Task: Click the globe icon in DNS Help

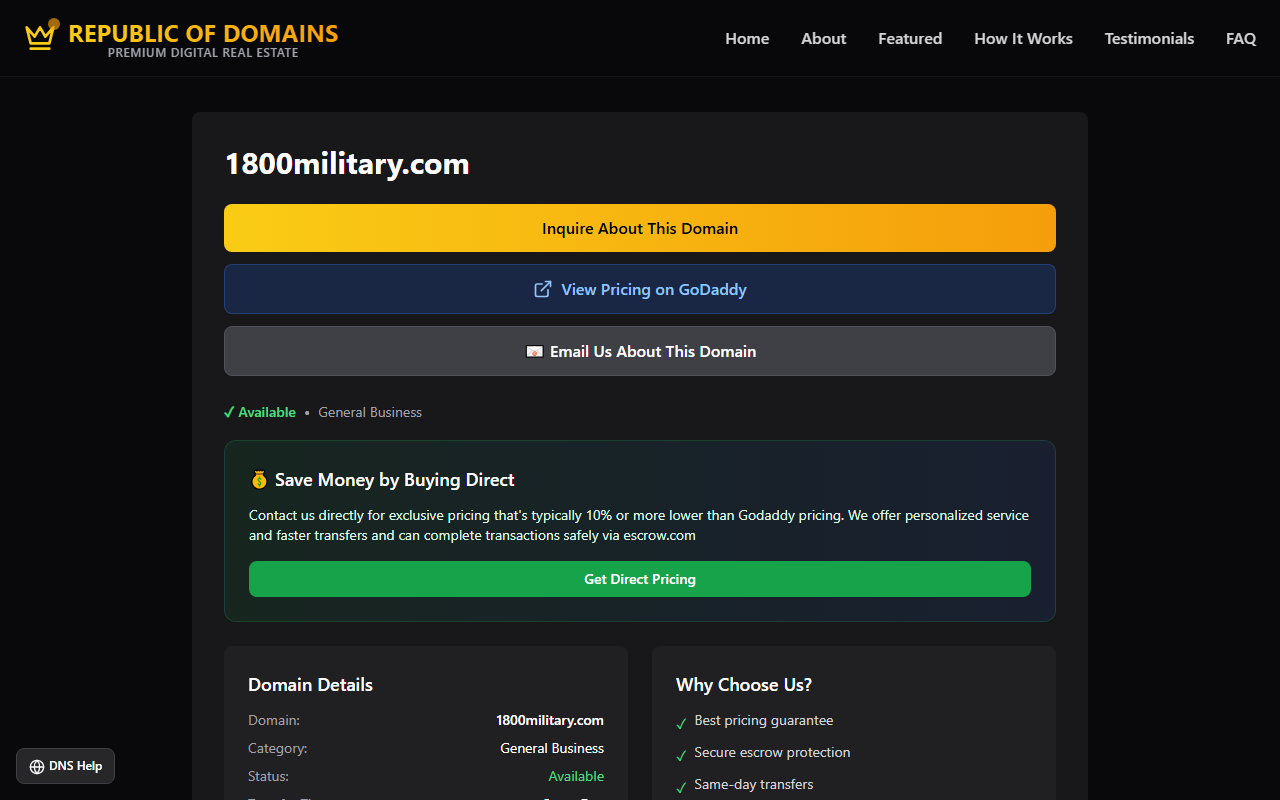Action: pos(37,767)
